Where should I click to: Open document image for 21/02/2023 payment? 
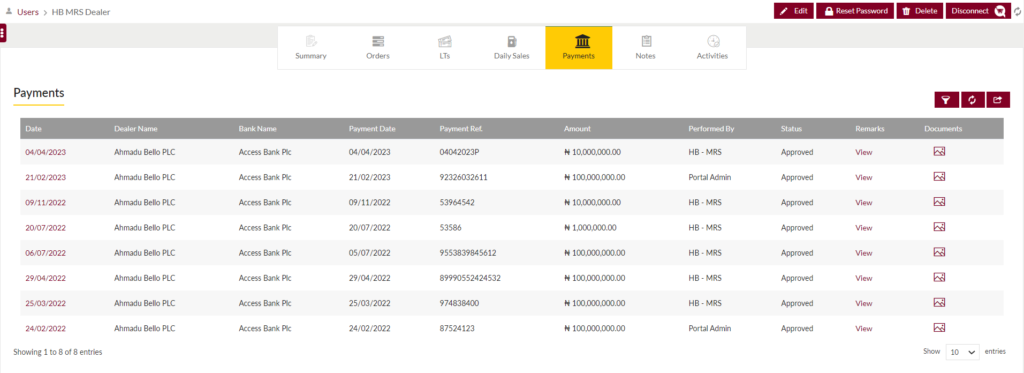[x=939, y=176]
